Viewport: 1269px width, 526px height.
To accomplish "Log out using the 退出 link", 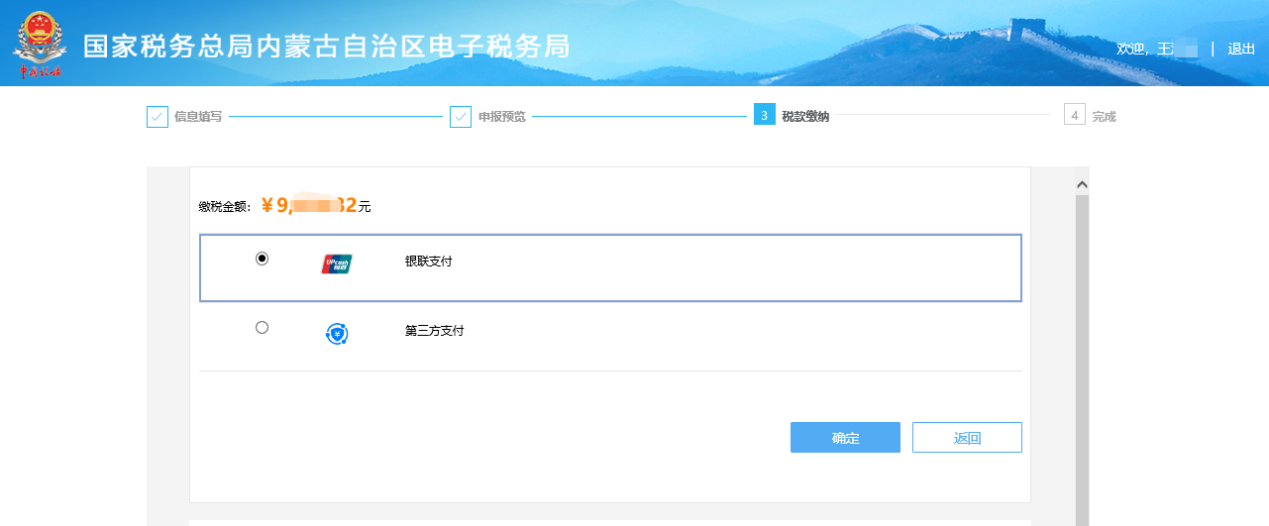I will tap(1241, 49).
